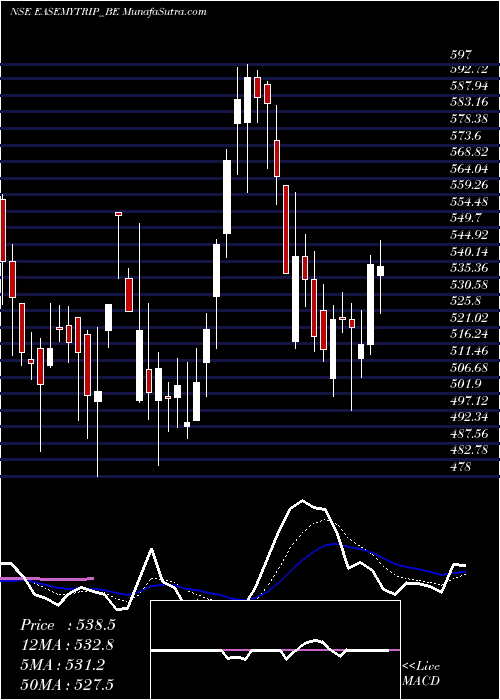Click the 487.56 price level label

[469, 433]
